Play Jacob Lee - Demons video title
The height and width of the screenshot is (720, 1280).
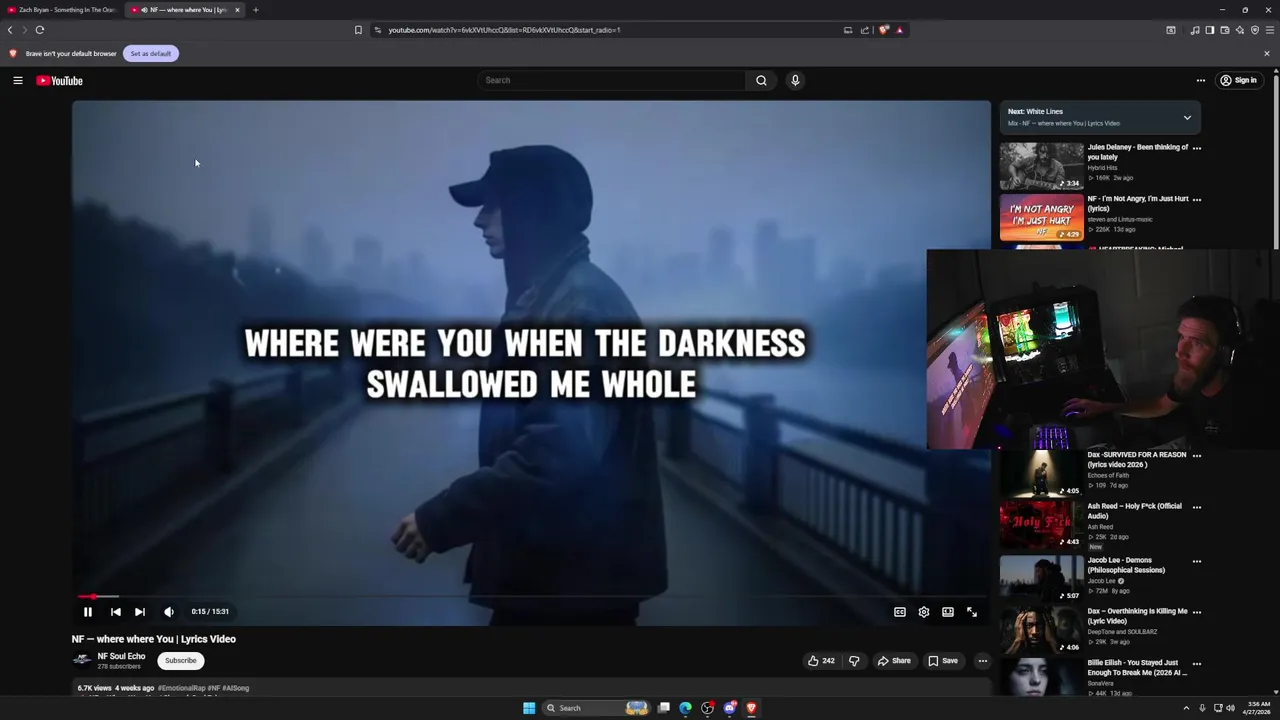(x=1126, y=565)
